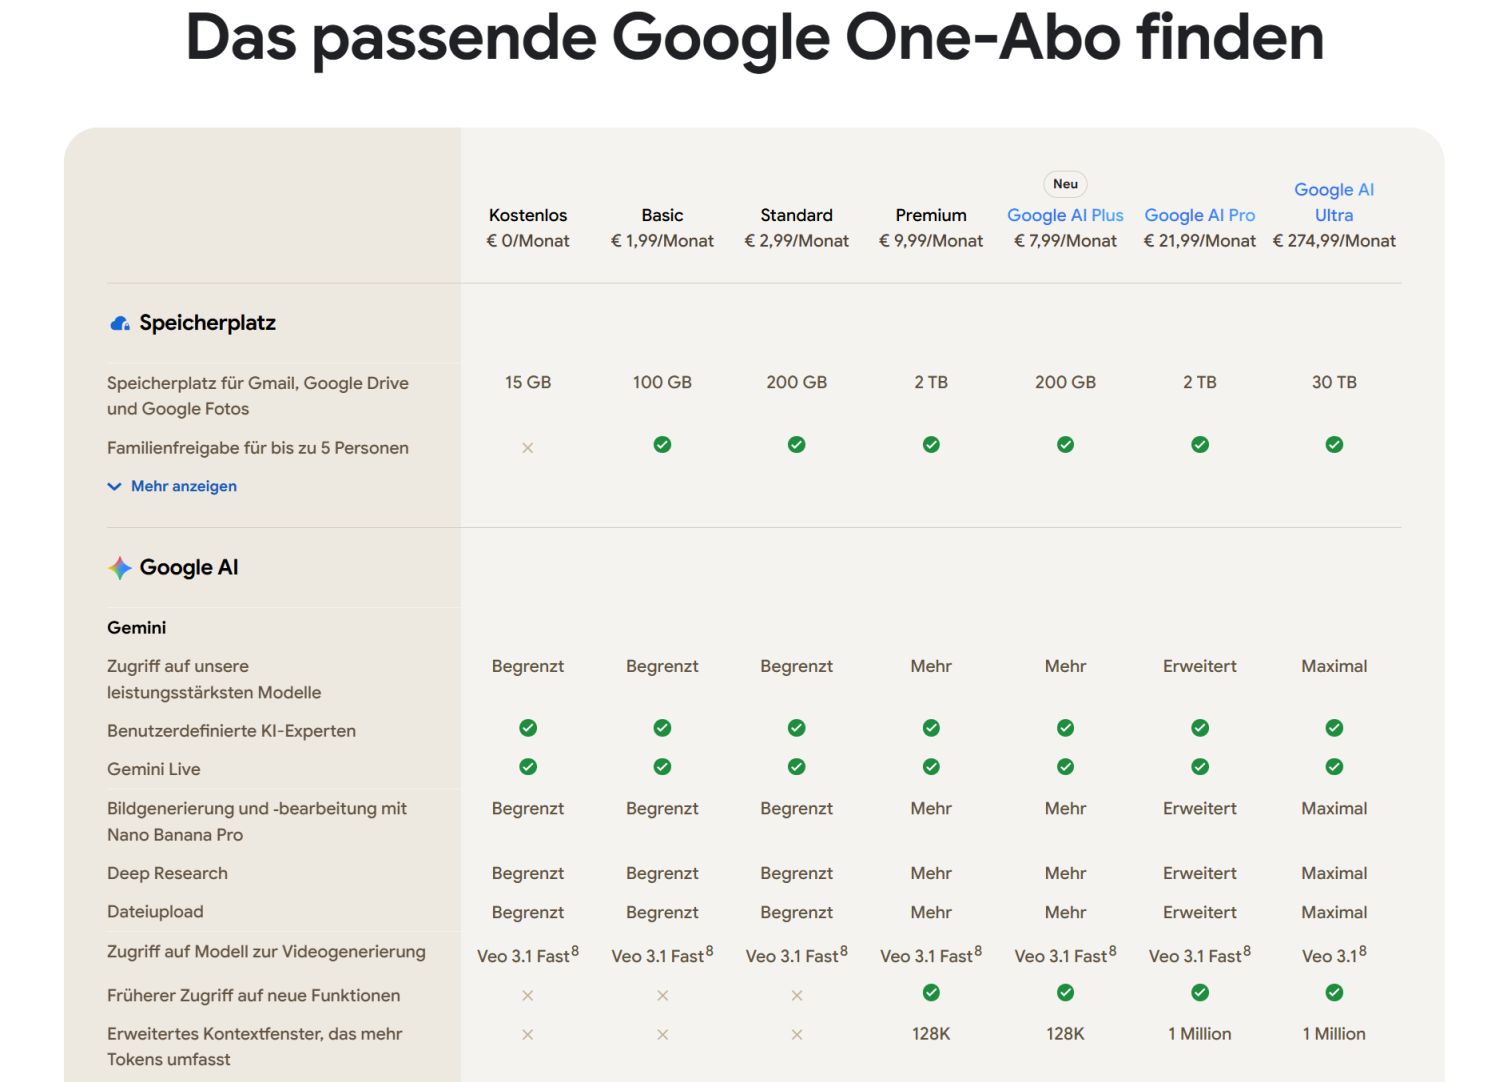Click footnote 8 next to Veo 3.1 Fast
This screenshot has width=1500, height=1082.
point(574,948)
